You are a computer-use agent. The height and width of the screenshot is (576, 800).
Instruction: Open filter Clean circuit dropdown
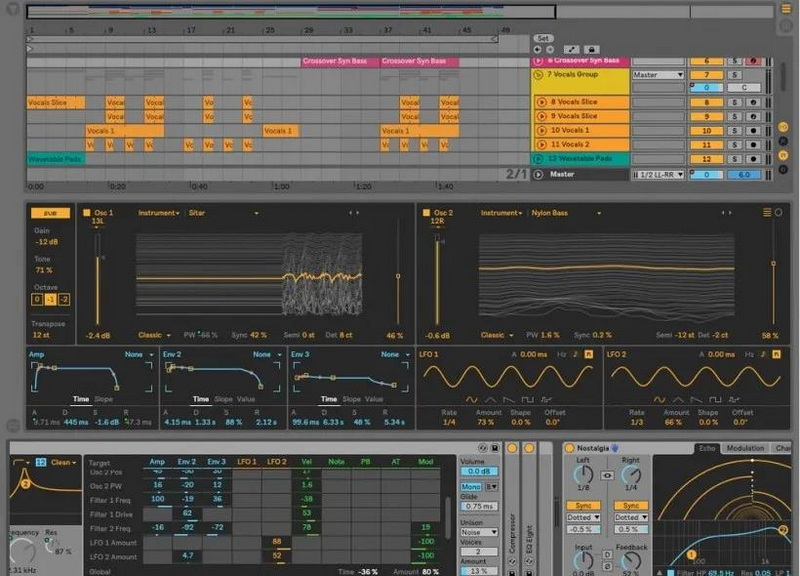click(63, 462)
